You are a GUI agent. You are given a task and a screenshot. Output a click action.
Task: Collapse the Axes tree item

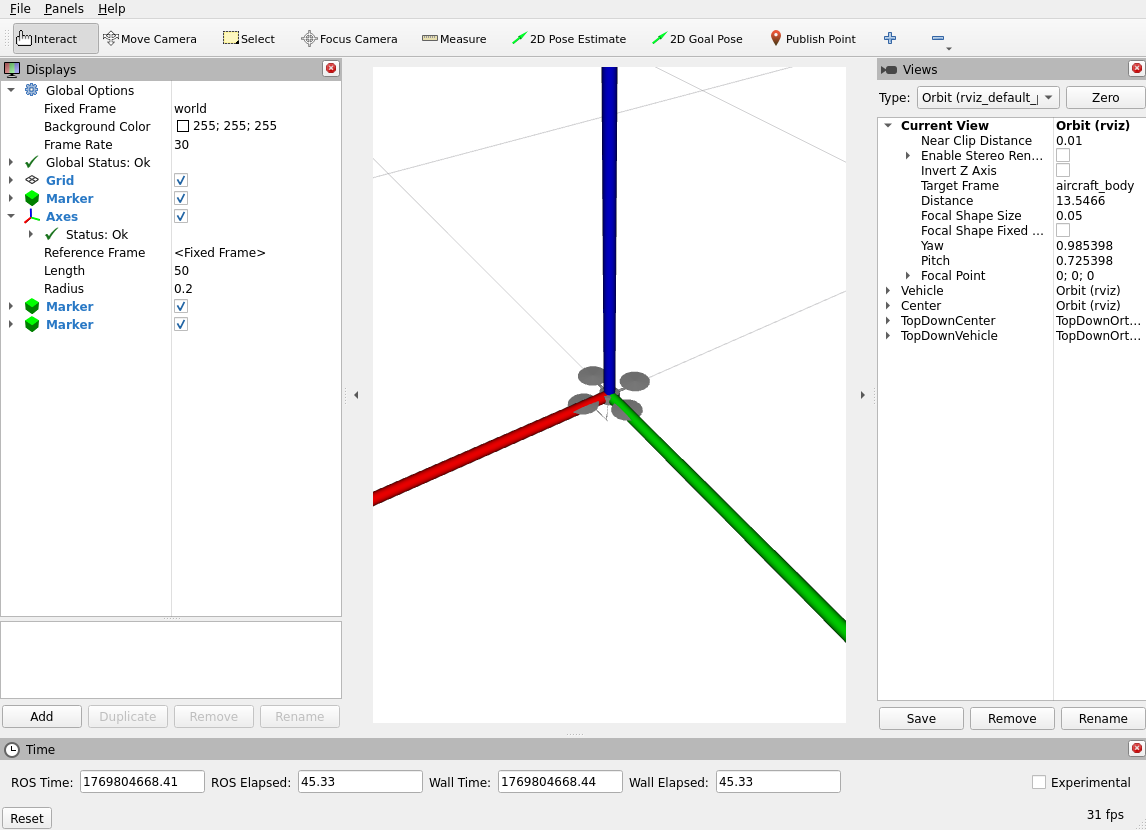pyautogui.click(x=11, y=216)
